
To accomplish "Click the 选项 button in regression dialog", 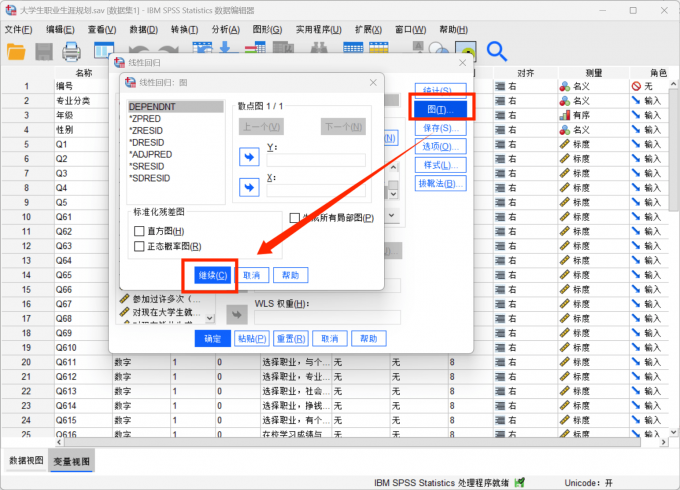I will [440, 147].
